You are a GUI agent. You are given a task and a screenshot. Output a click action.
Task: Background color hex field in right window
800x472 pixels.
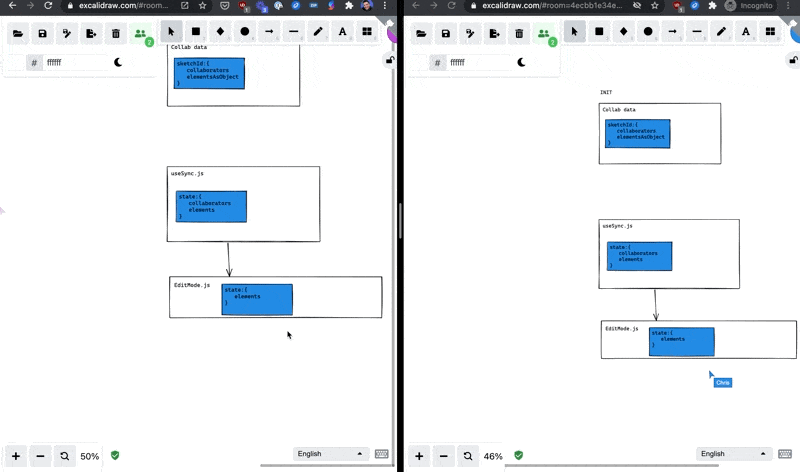[478, 62]
